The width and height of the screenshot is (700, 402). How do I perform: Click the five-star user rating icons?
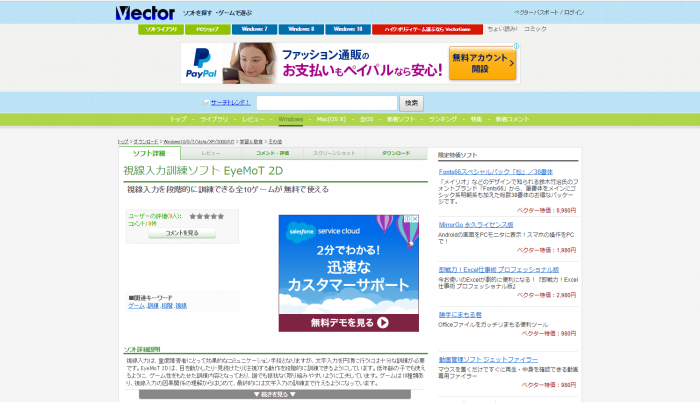click(206, 215)
